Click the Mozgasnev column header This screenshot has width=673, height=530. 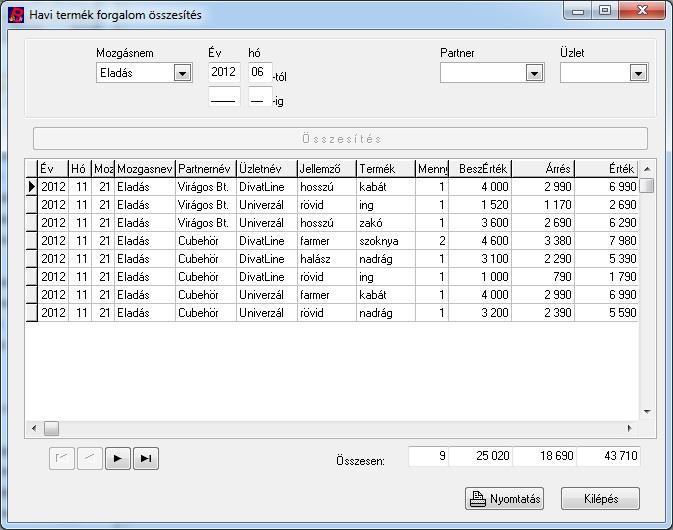145,169
